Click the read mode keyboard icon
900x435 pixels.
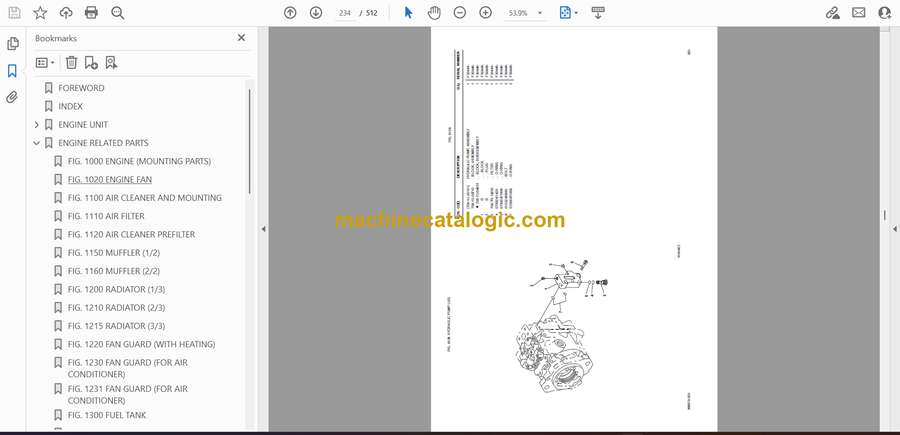[x=598, y=13]
